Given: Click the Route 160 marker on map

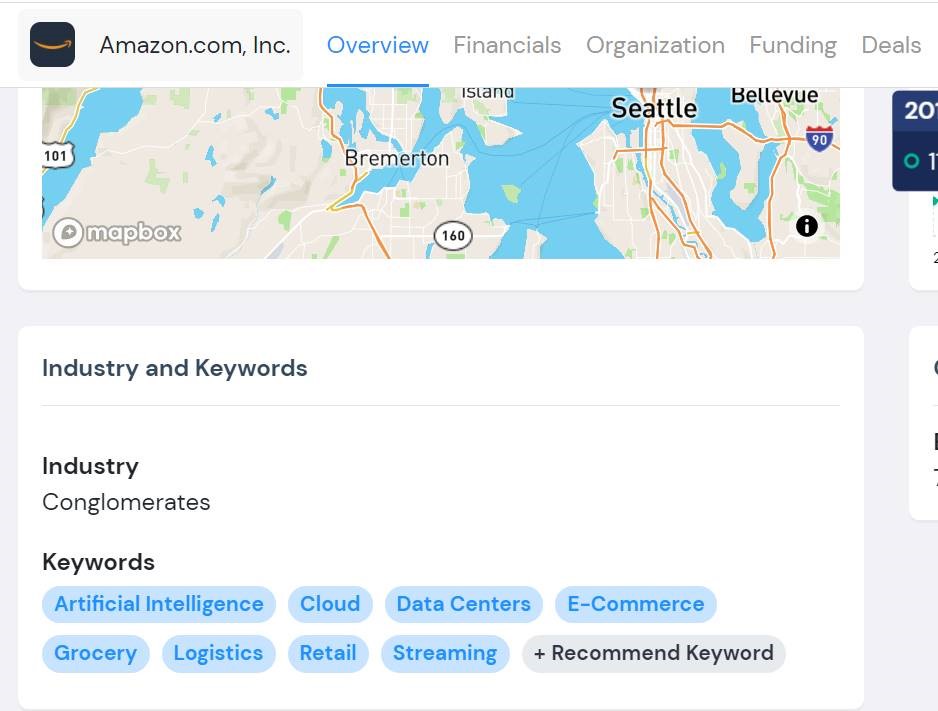Looking at the screenshot, I should 453,236.
